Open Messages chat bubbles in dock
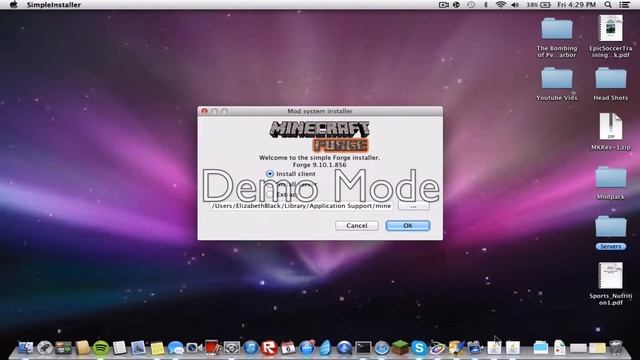640x360 pixels. click(176, 348)
